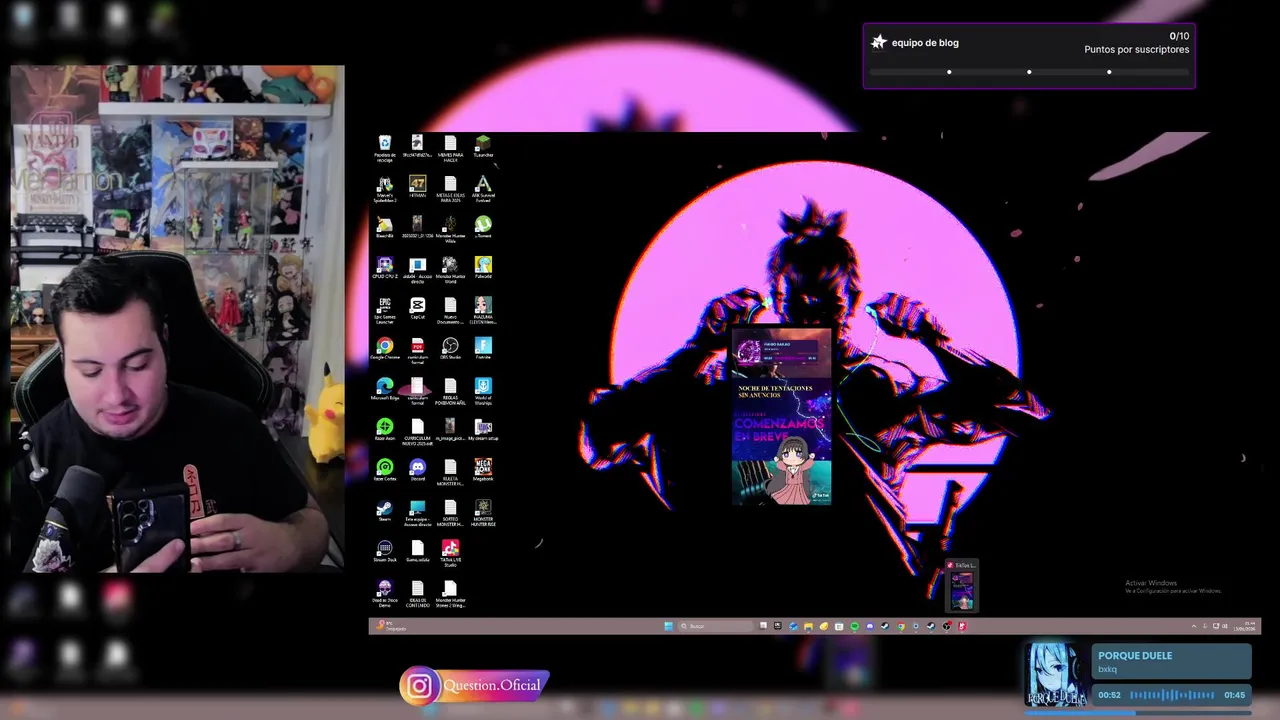The width and height of the screenshot is (1280, 720).
Task: Open the Razer Cortex desktop shortcut
Action: point(384,470)
